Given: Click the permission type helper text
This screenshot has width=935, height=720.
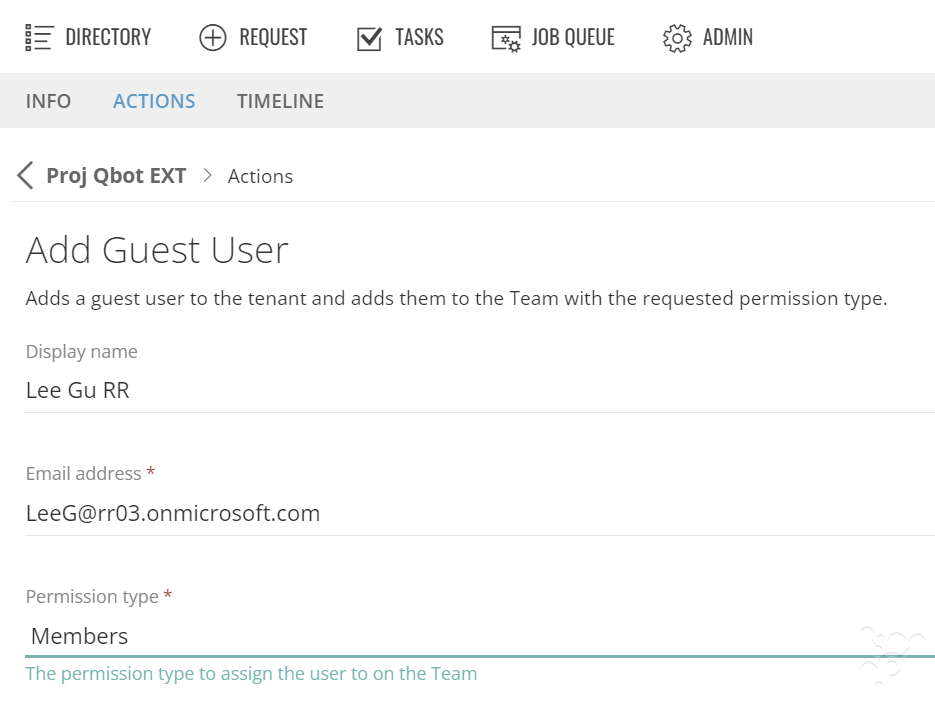Looking at the screenshot, I should 251,673.
